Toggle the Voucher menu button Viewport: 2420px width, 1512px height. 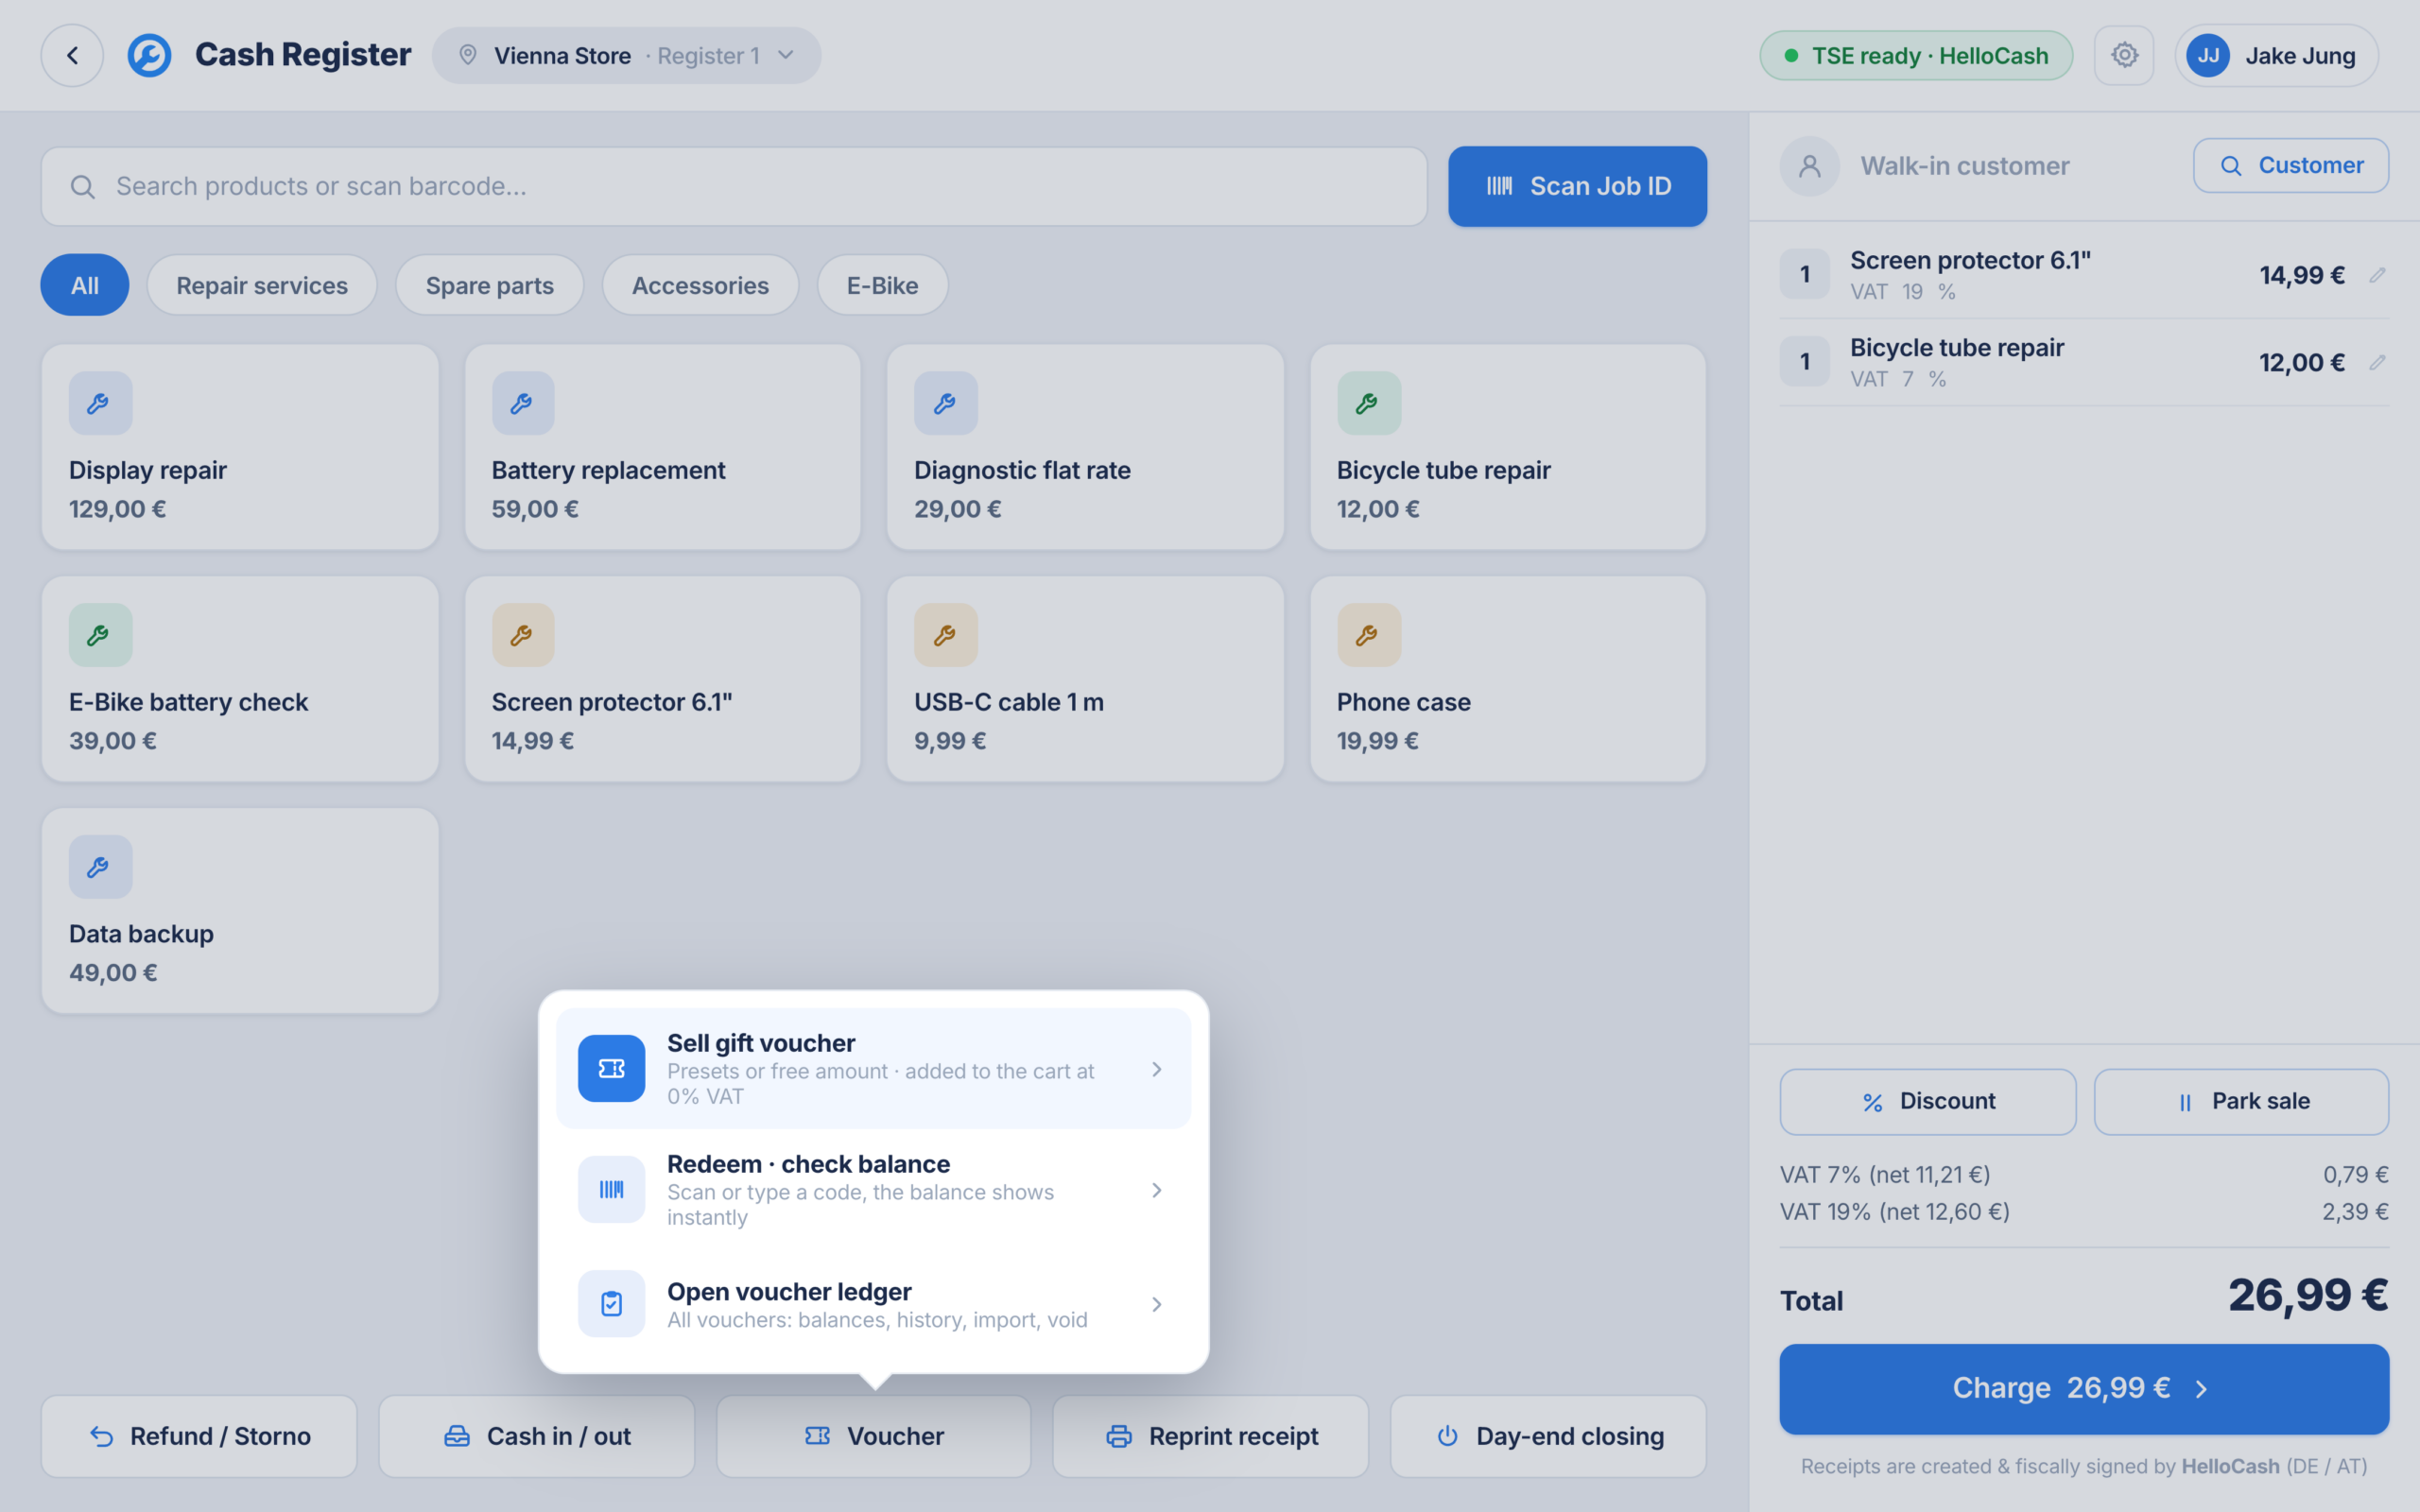873,1436
